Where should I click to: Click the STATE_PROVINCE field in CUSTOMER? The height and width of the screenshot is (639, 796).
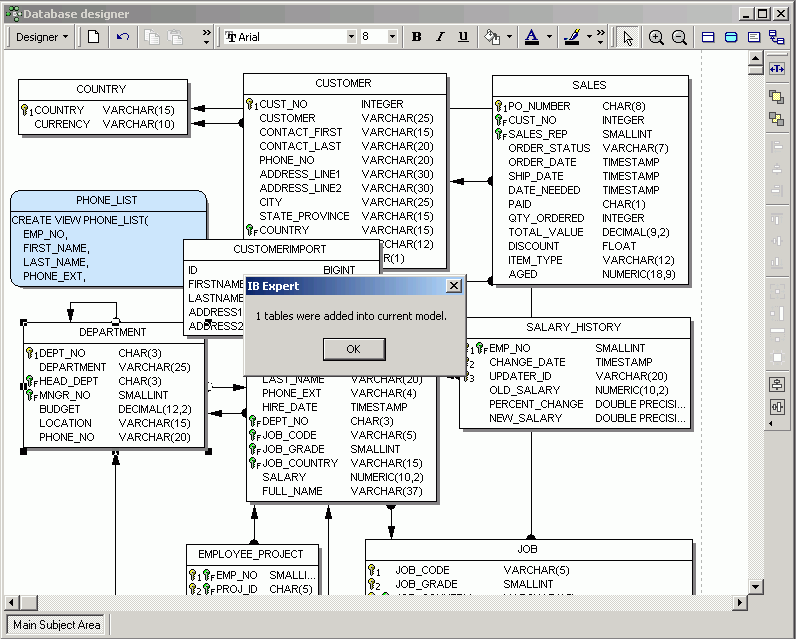point(304,216)
